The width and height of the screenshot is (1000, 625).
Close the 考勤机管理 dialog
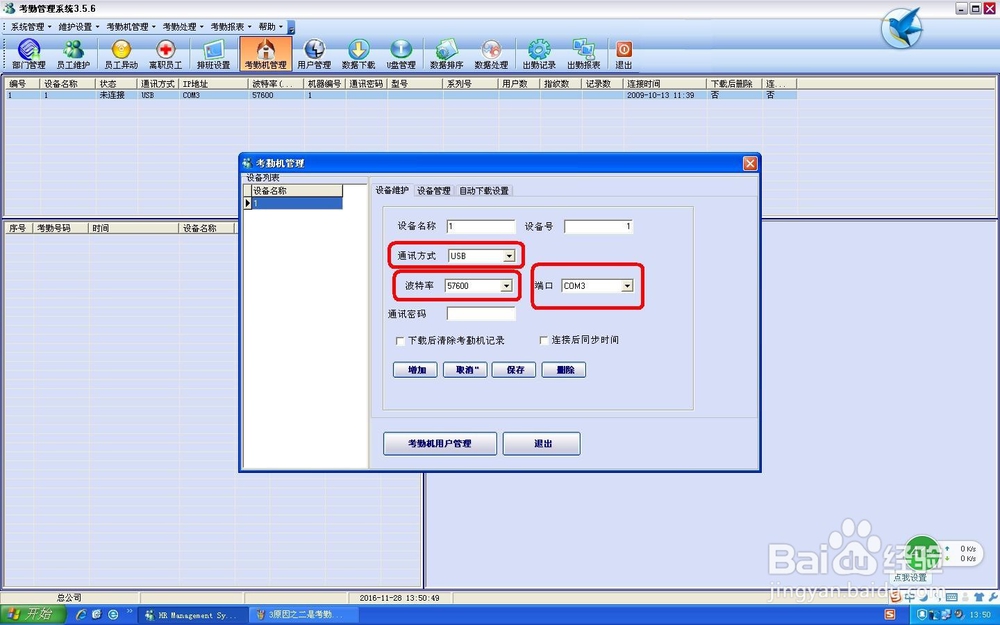(x=750, y=163)
